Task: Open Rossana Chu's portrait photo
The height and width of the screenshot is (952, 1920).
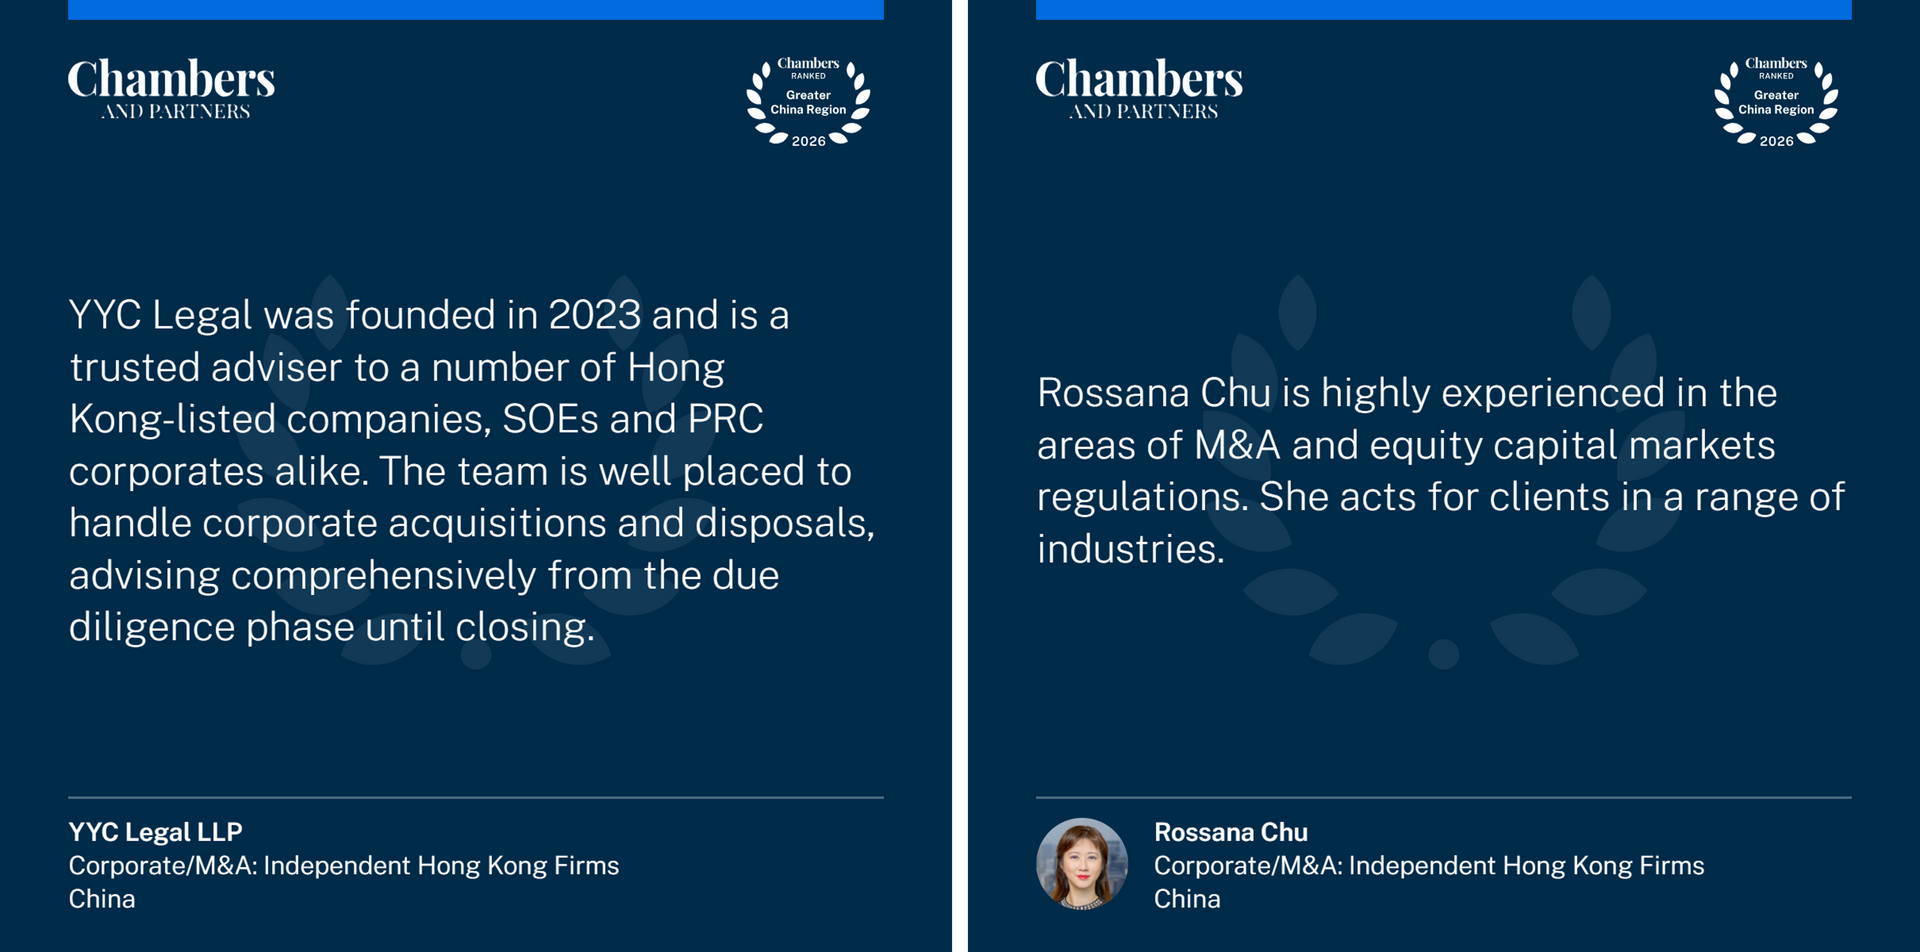Action: pos(1082,864)
